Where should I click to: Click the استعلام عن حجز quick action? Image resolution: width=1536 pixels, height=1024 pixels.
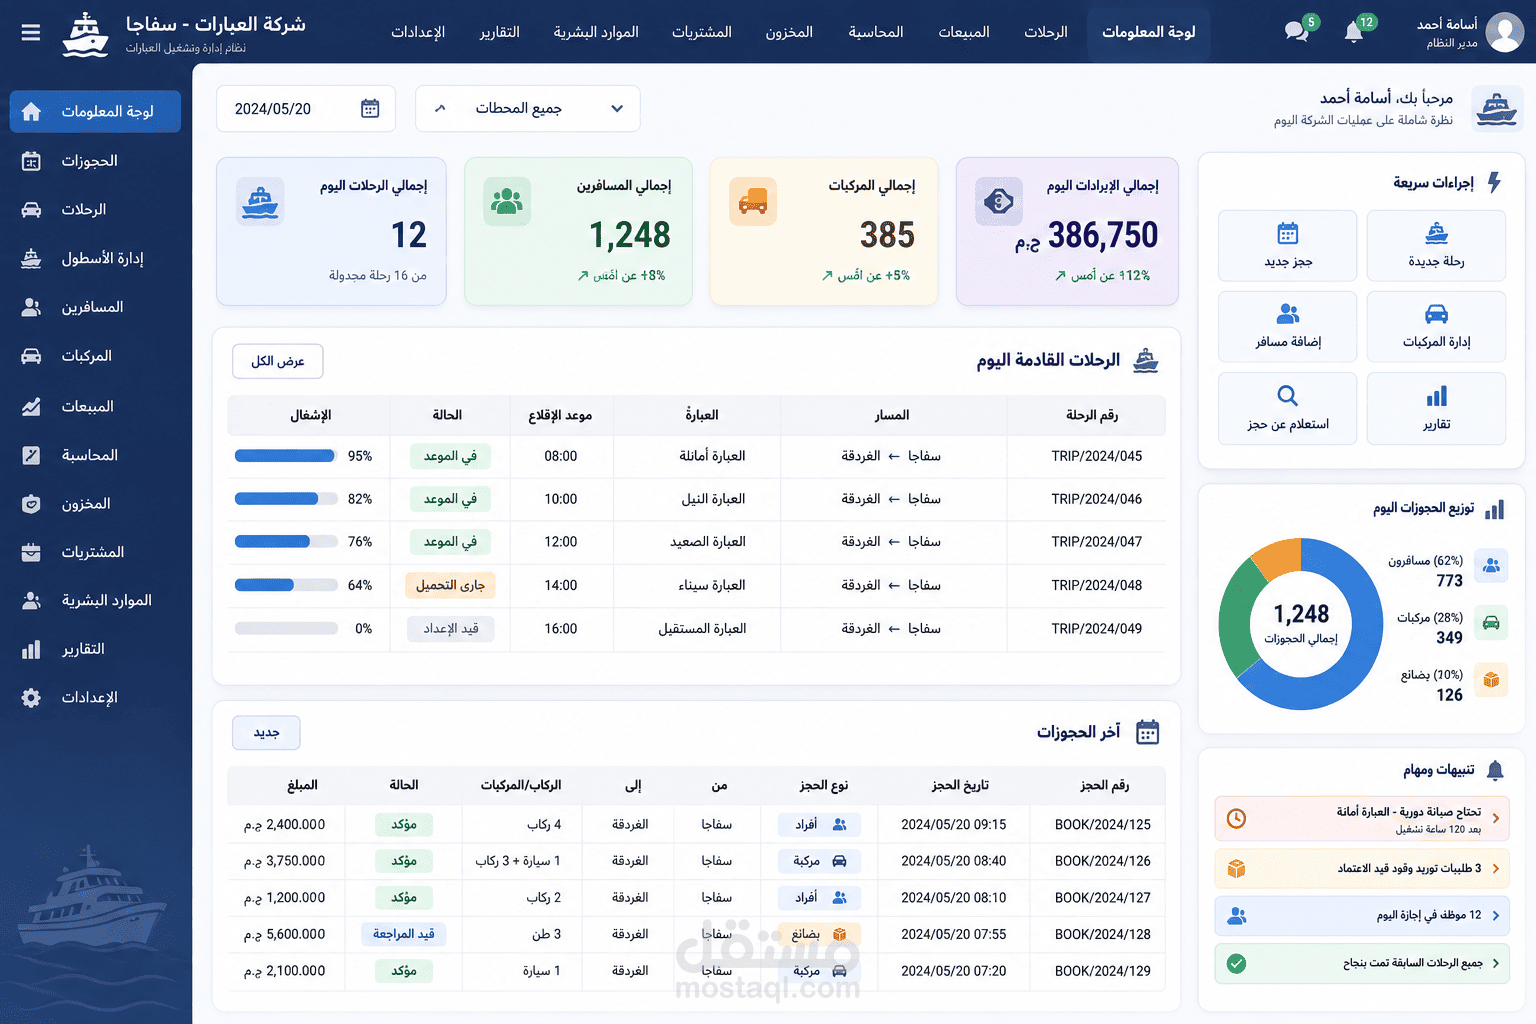pyautogui.click(x=1288, y=409)
